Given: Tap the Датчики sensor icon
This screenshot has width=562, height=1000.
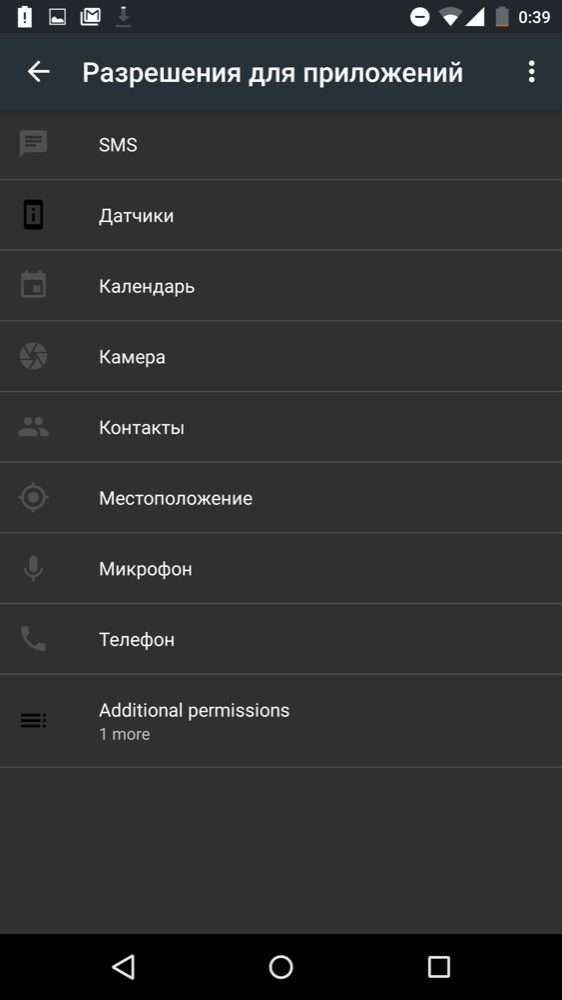Looking at the screenshot, I should click(33, 215).
